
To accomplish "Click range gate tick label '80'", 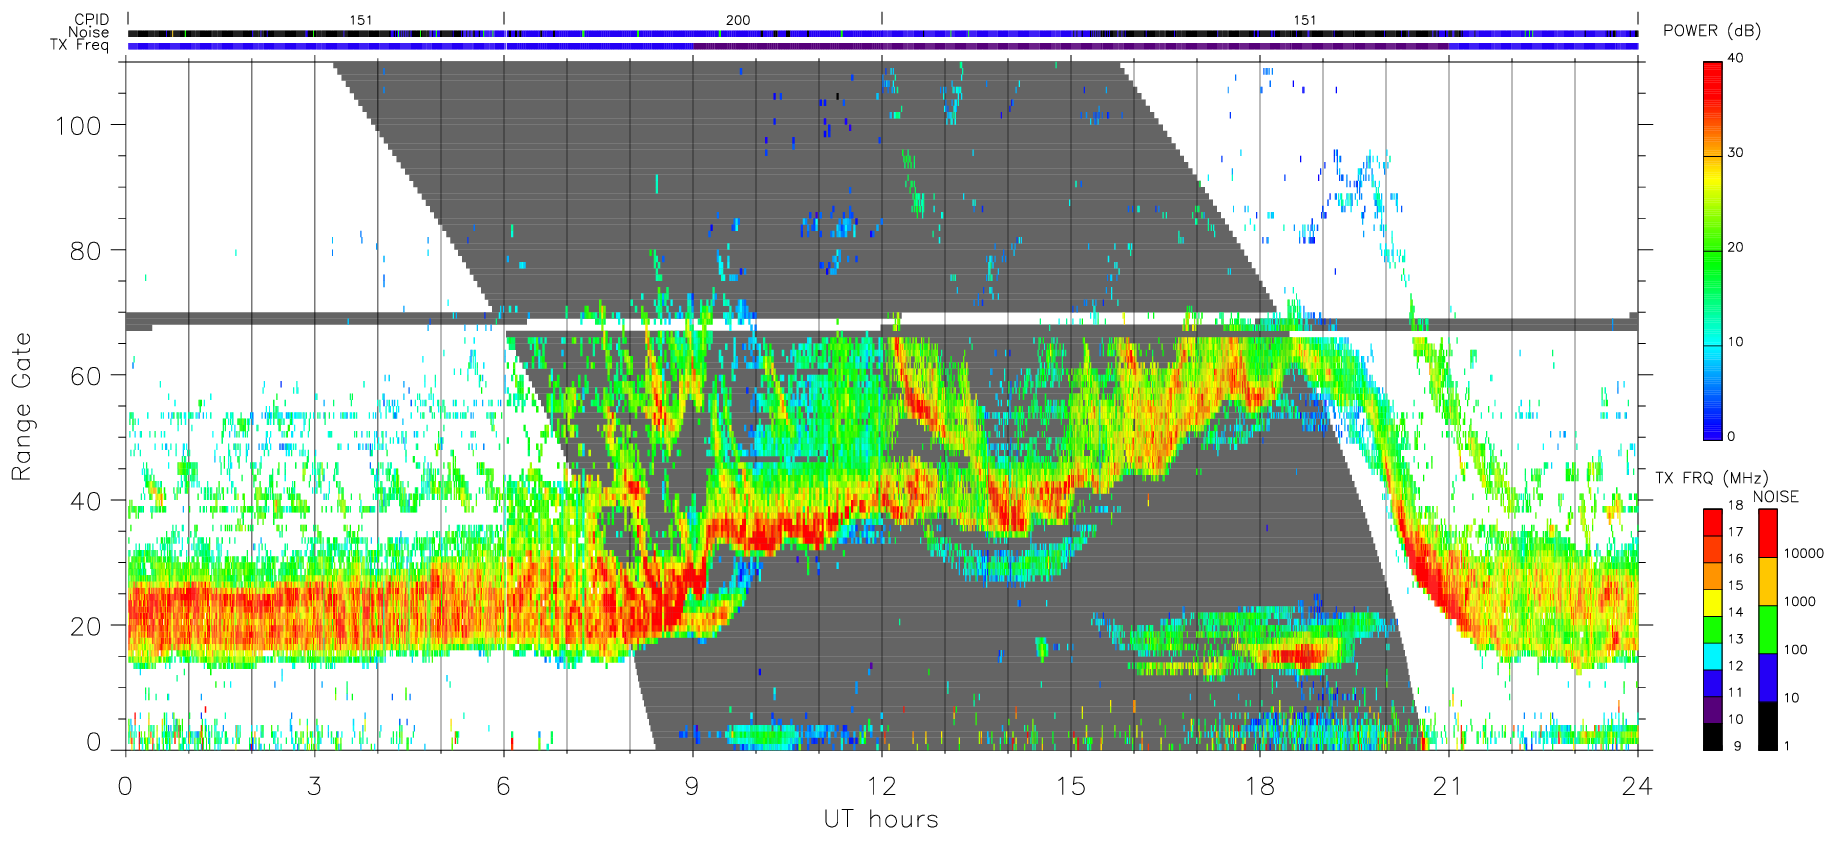I will pos(86,251).
